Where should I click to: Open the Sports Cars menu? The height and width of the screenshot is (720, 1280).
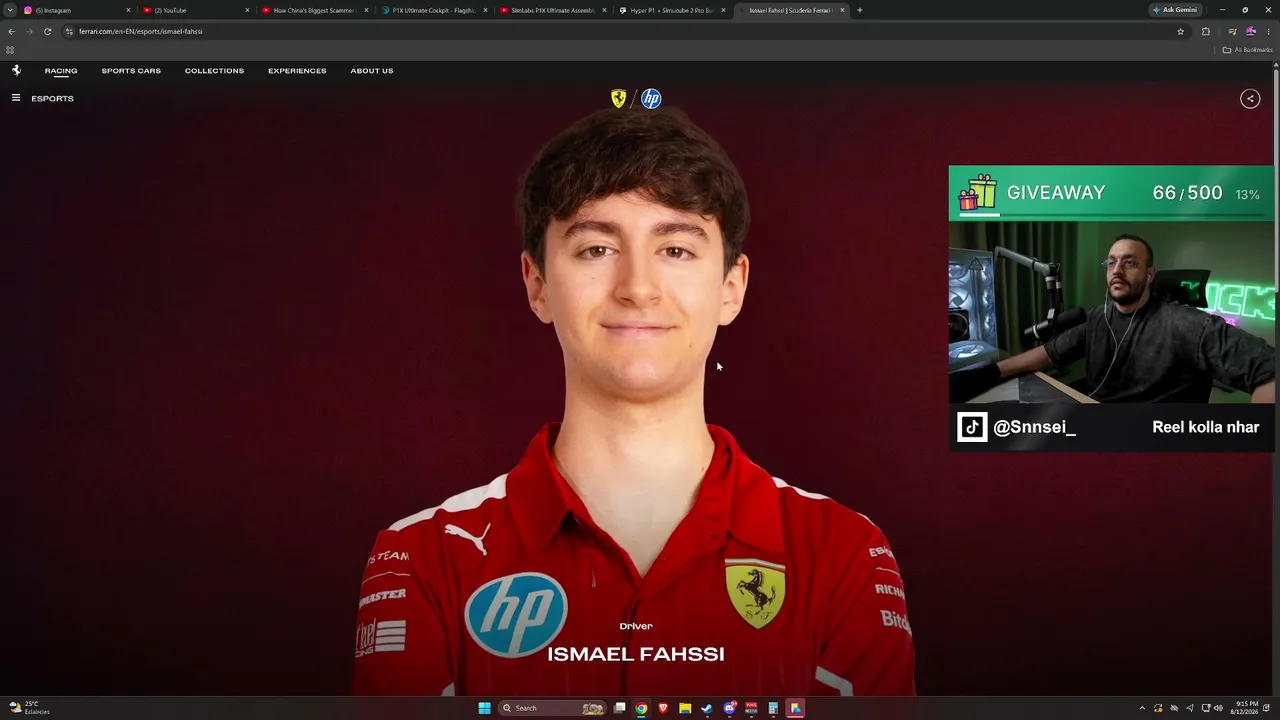[x=131, y=71]
